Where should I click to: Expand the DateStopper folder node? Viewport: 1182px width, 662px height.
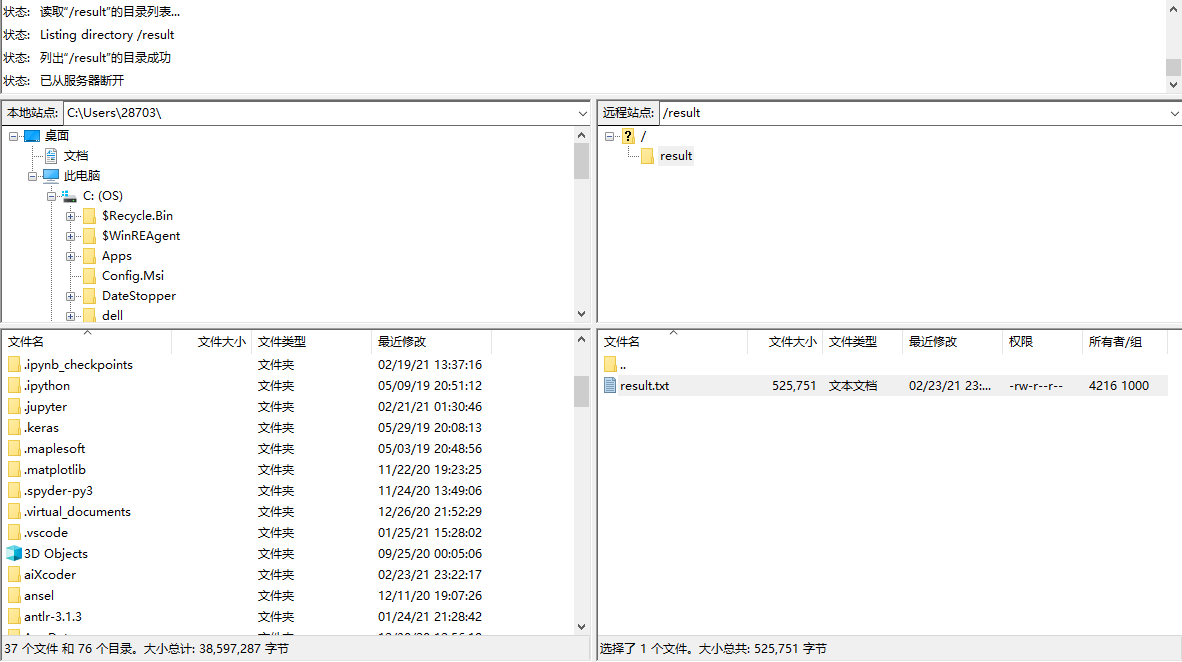click(x=70, y=296)
